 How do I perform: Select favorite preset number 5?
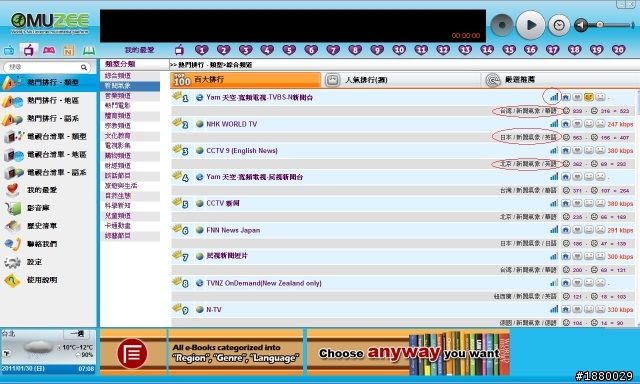click(289, 50)
